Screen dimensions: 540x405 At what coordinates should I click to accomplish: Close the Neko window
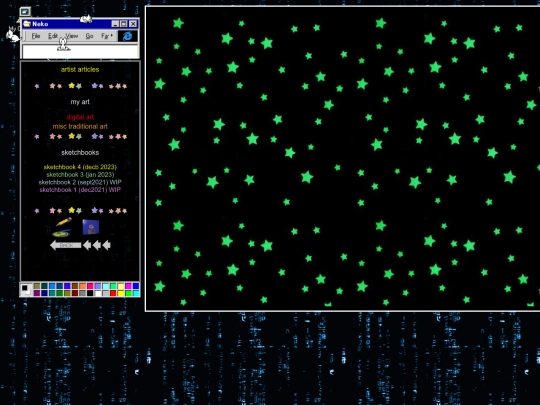133,24
